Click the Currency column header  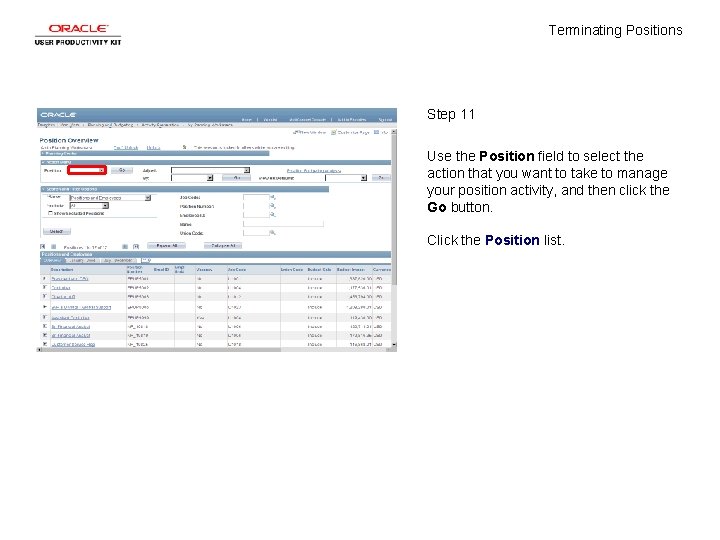(x=382, y=270)
